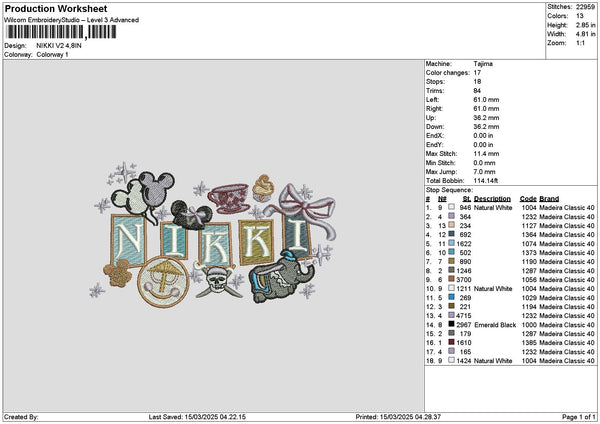
Task: Click the Page 1 of 1 indicator
Action: point(579,417)
